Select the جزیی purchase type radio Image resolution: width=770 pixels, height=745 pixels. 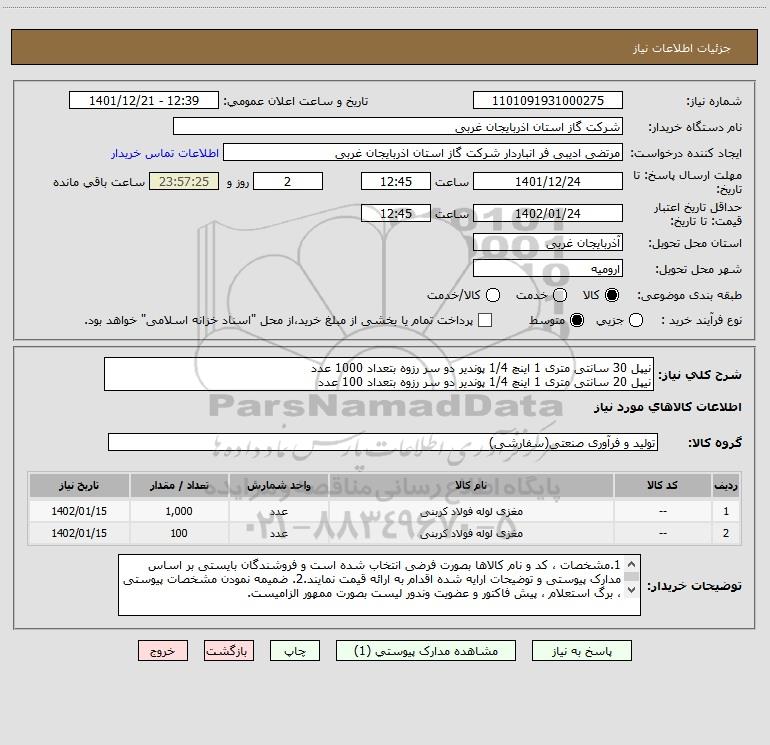pos(636,320)
